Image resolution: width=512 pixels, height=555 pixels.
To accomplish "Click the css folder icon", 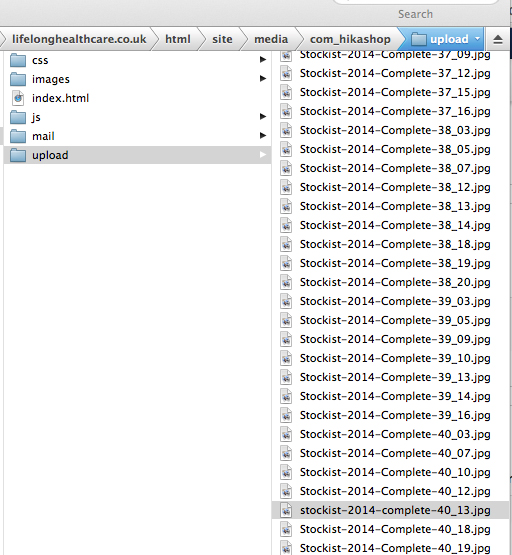I will (18, 60).
